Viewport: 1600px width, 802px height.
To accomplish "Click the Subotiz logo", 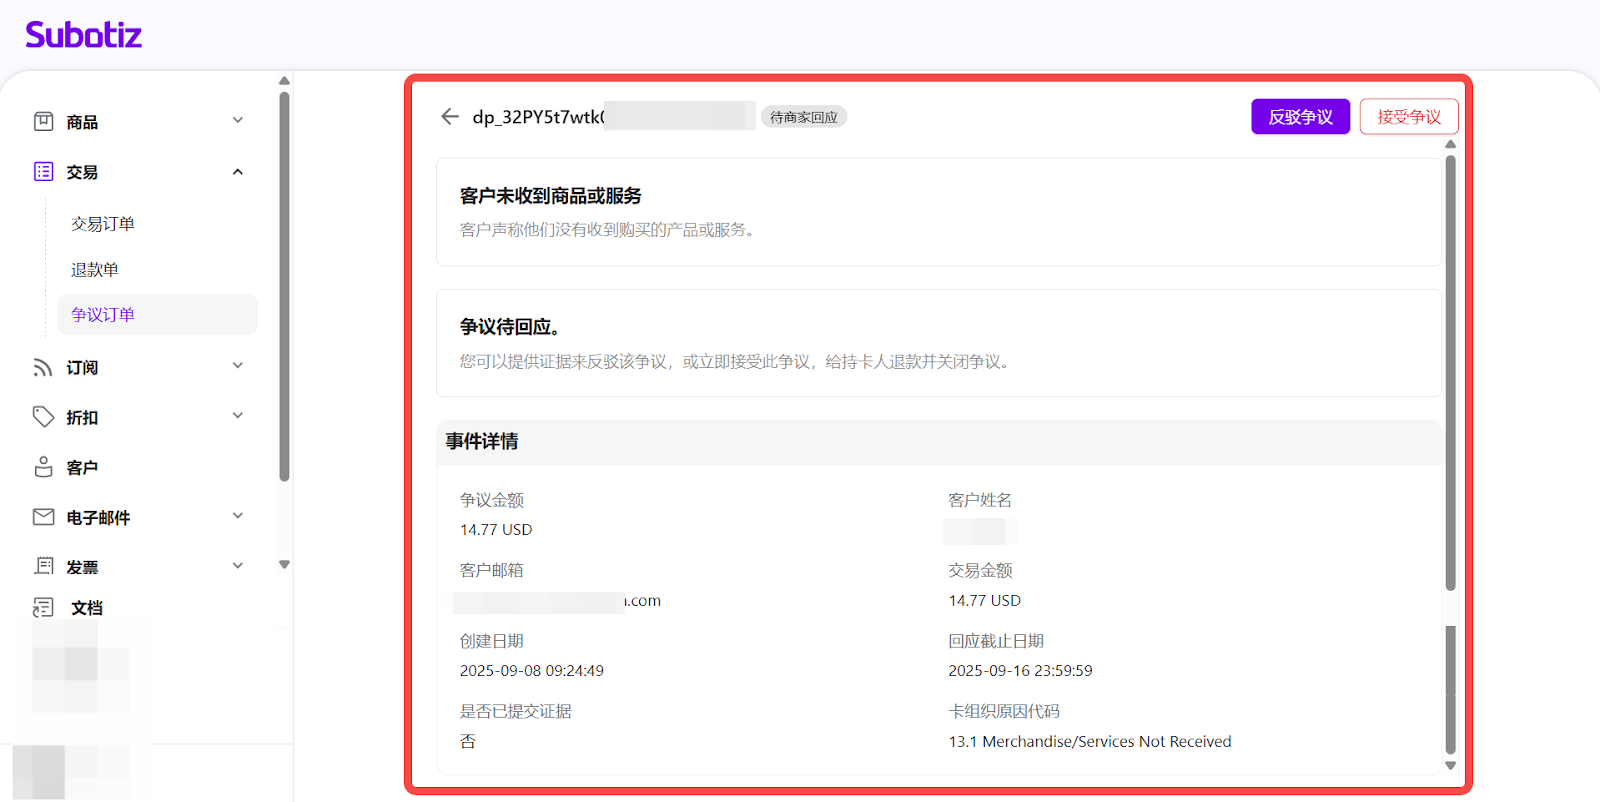I will [83, 35].
